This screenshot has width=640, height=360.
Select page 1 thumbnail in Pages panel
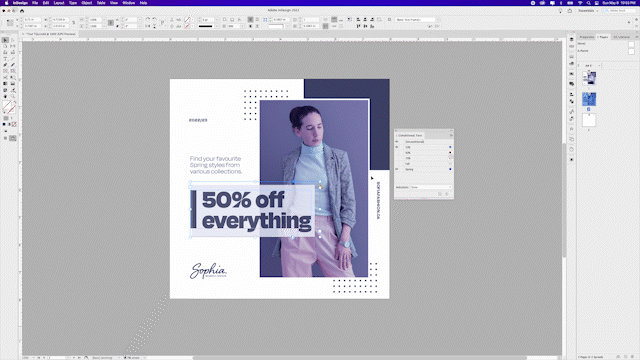[589, 78]
